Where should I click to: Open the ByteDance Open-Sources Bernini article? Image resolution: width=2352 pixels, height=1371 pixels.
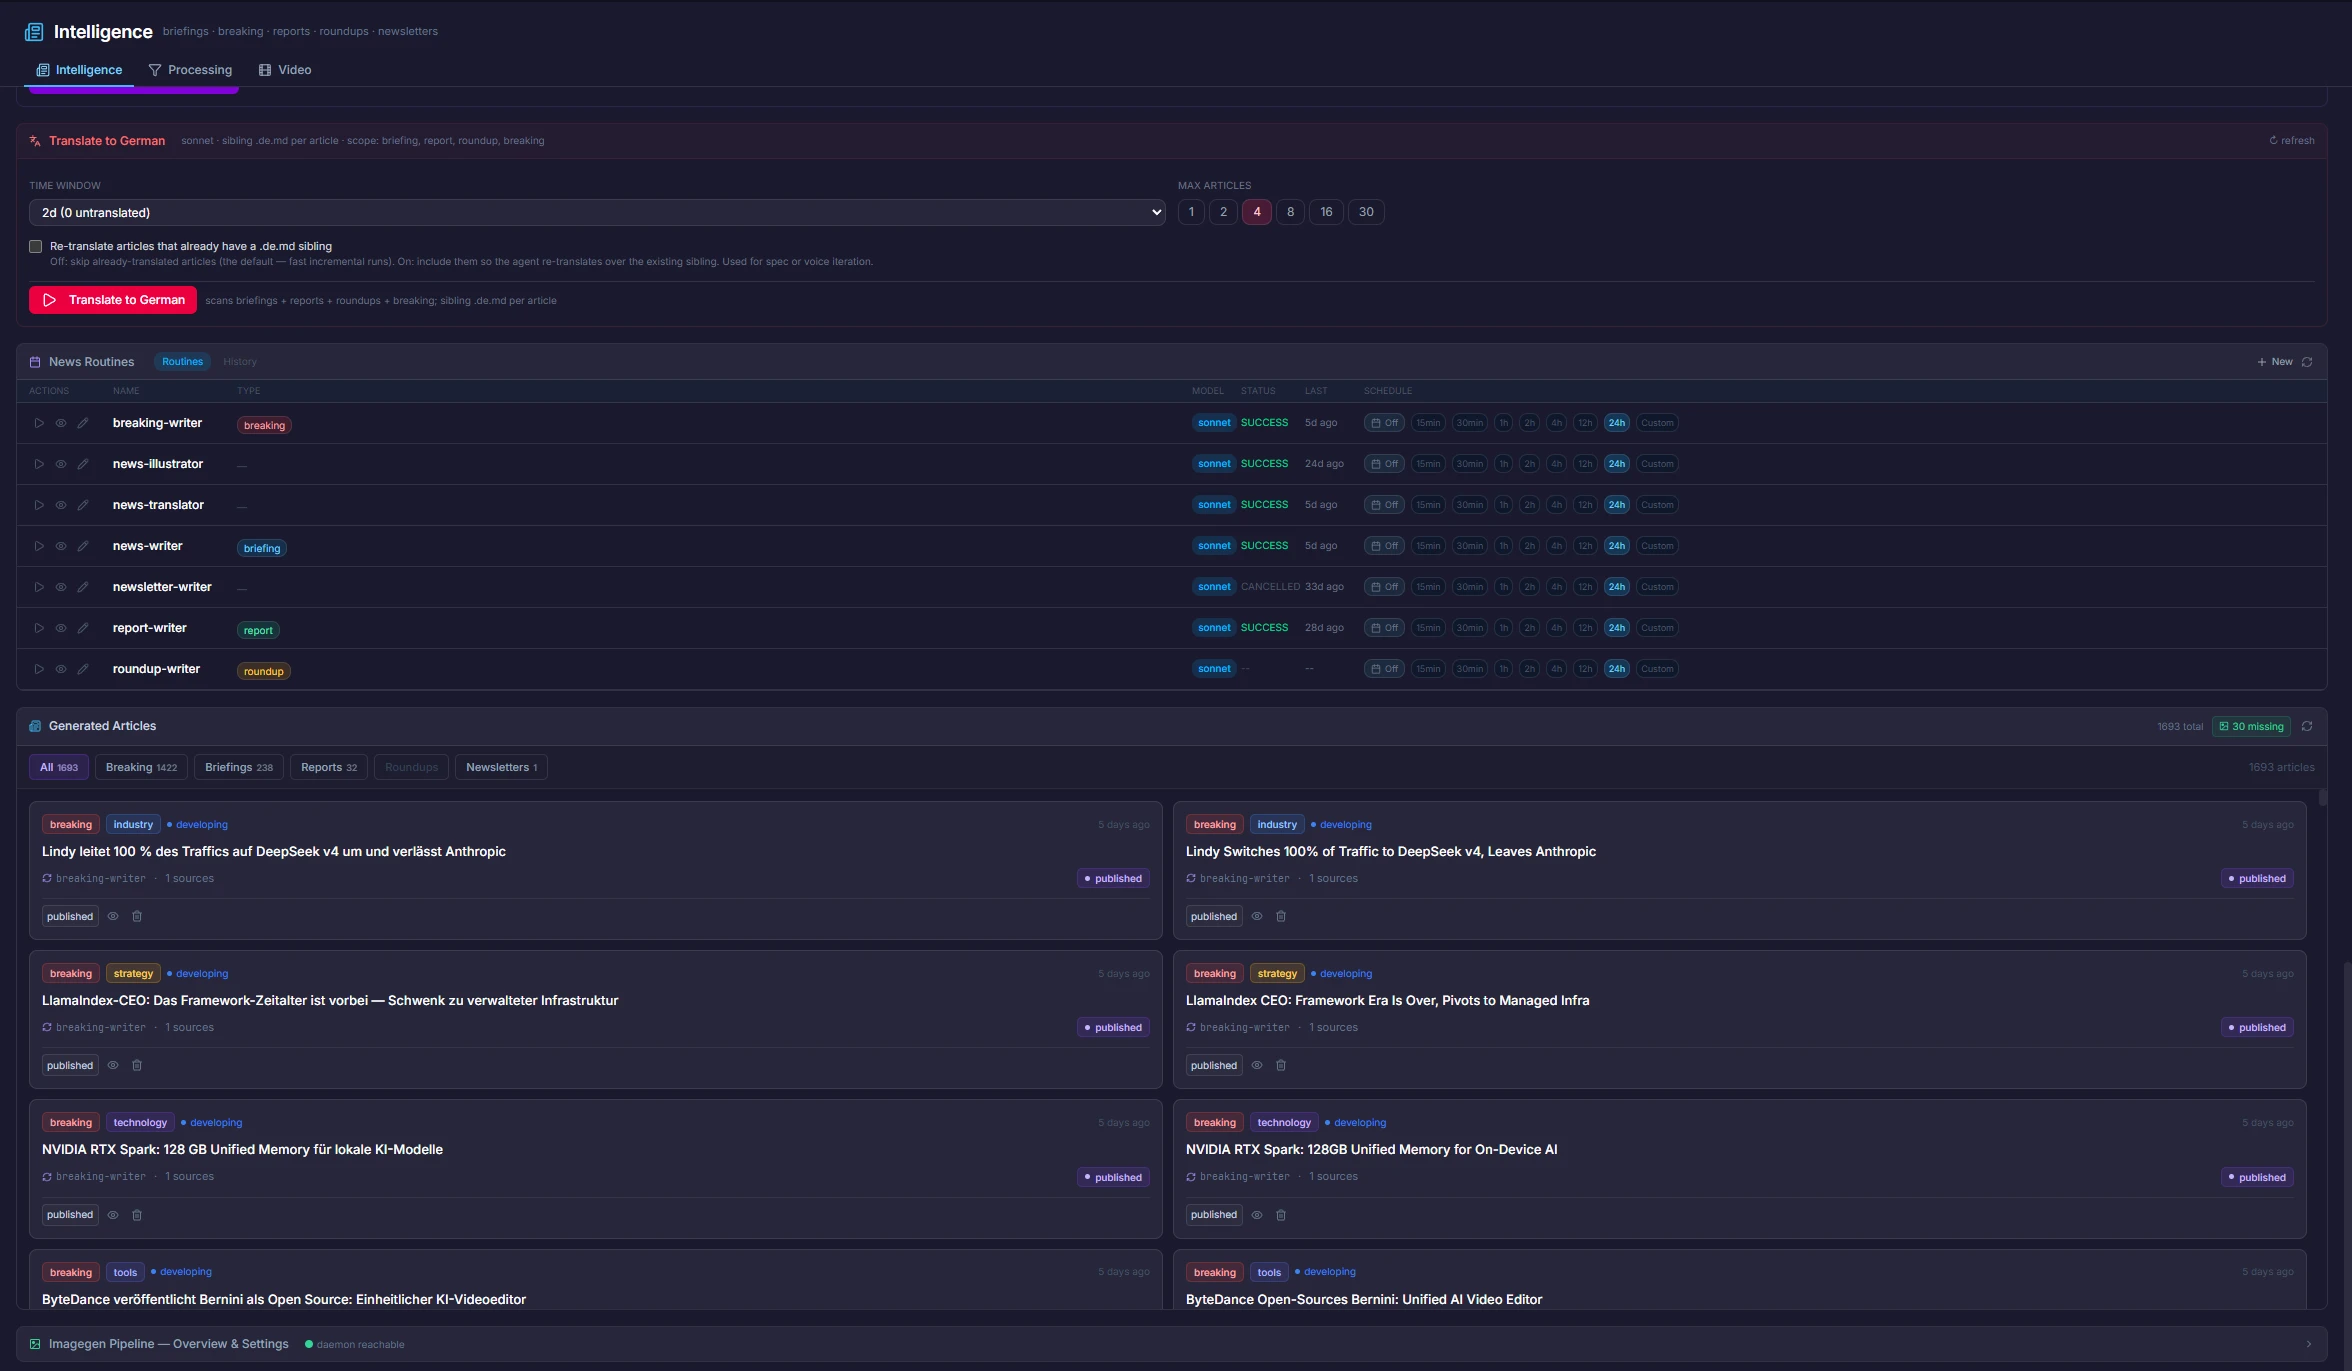pyautogui.click(x=1364, y=1299)
